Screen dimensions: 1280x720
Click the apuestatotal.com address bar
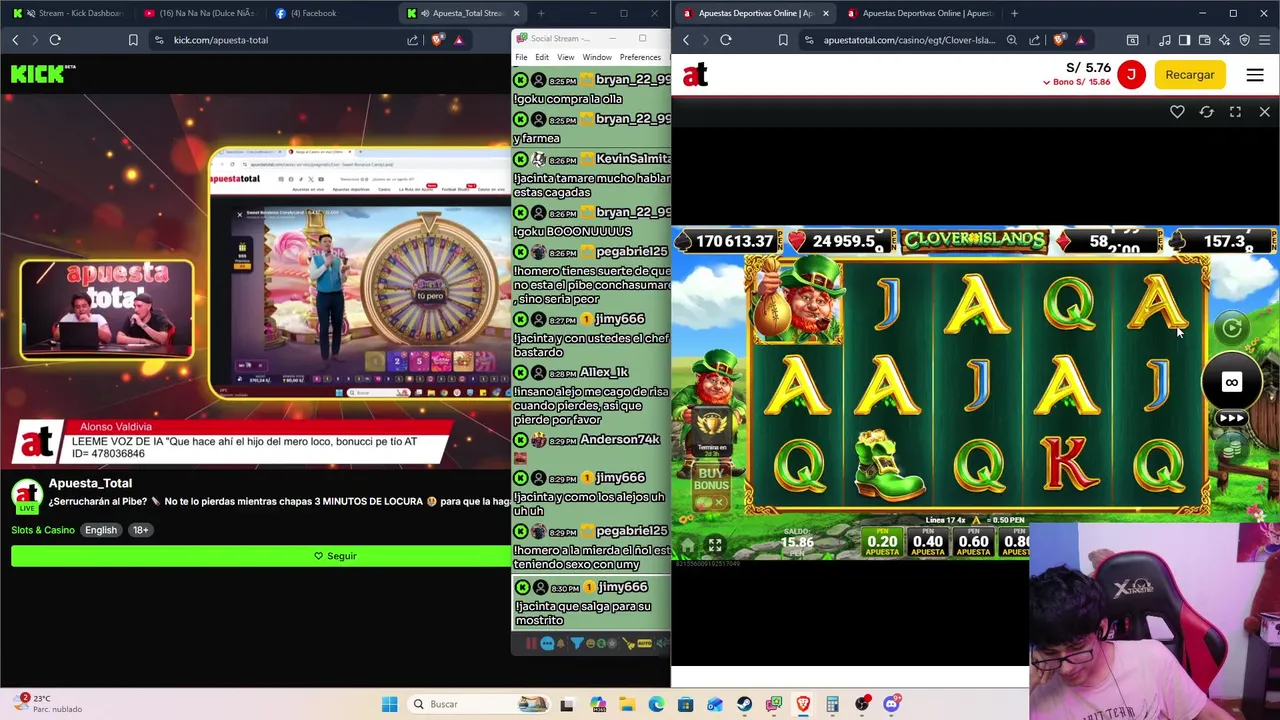click(909, 40)
